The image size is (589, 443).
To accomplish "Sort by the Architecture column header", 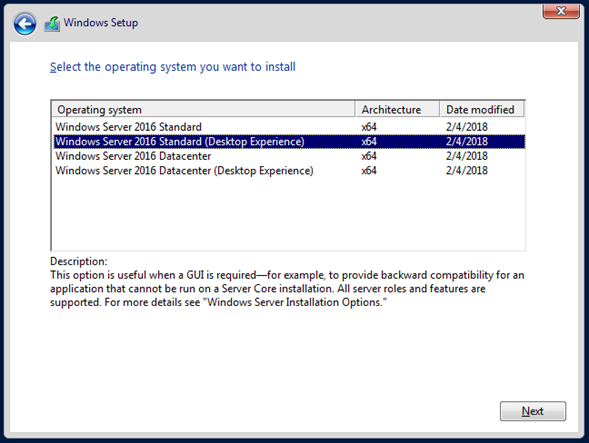I will coord(397,109).
